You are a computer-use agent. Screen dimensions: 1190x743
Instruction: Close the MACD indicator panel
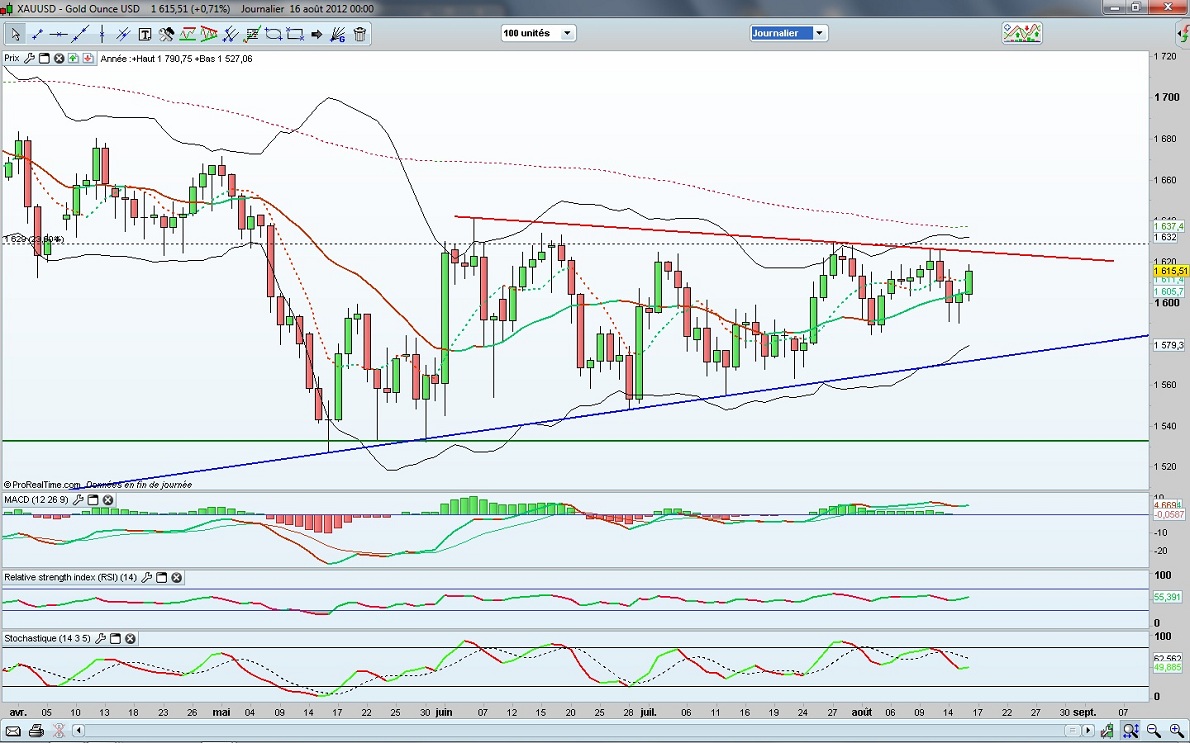108,500
